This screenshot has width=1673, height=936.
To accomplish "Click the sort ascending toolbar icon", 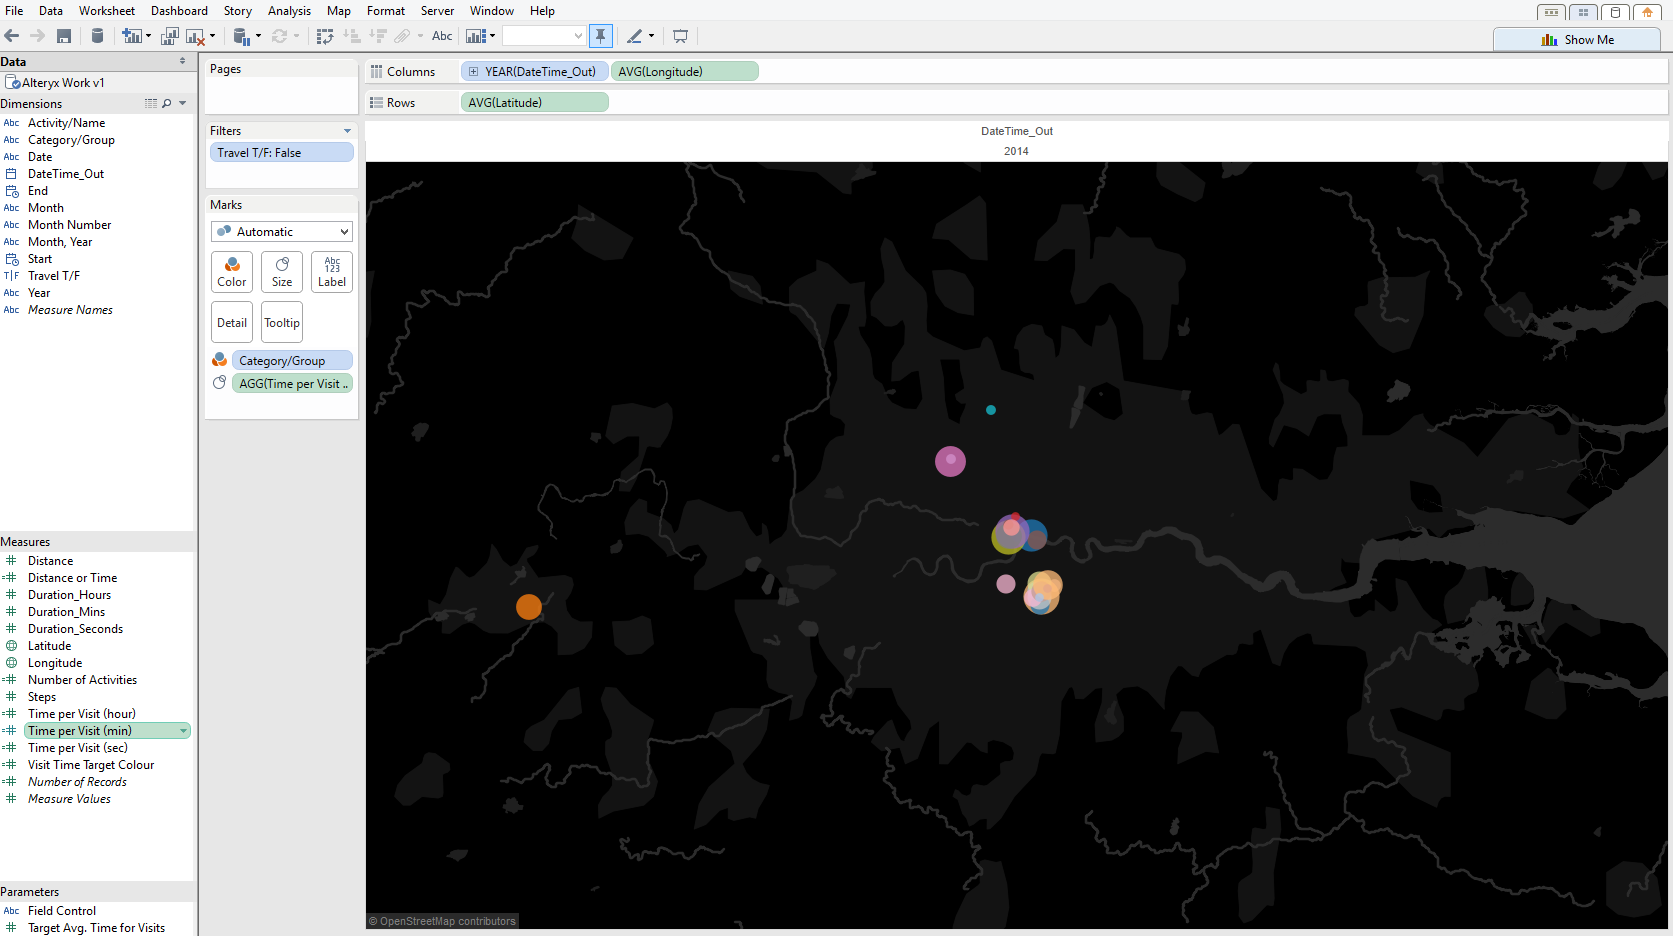I will tap(352, 36).
